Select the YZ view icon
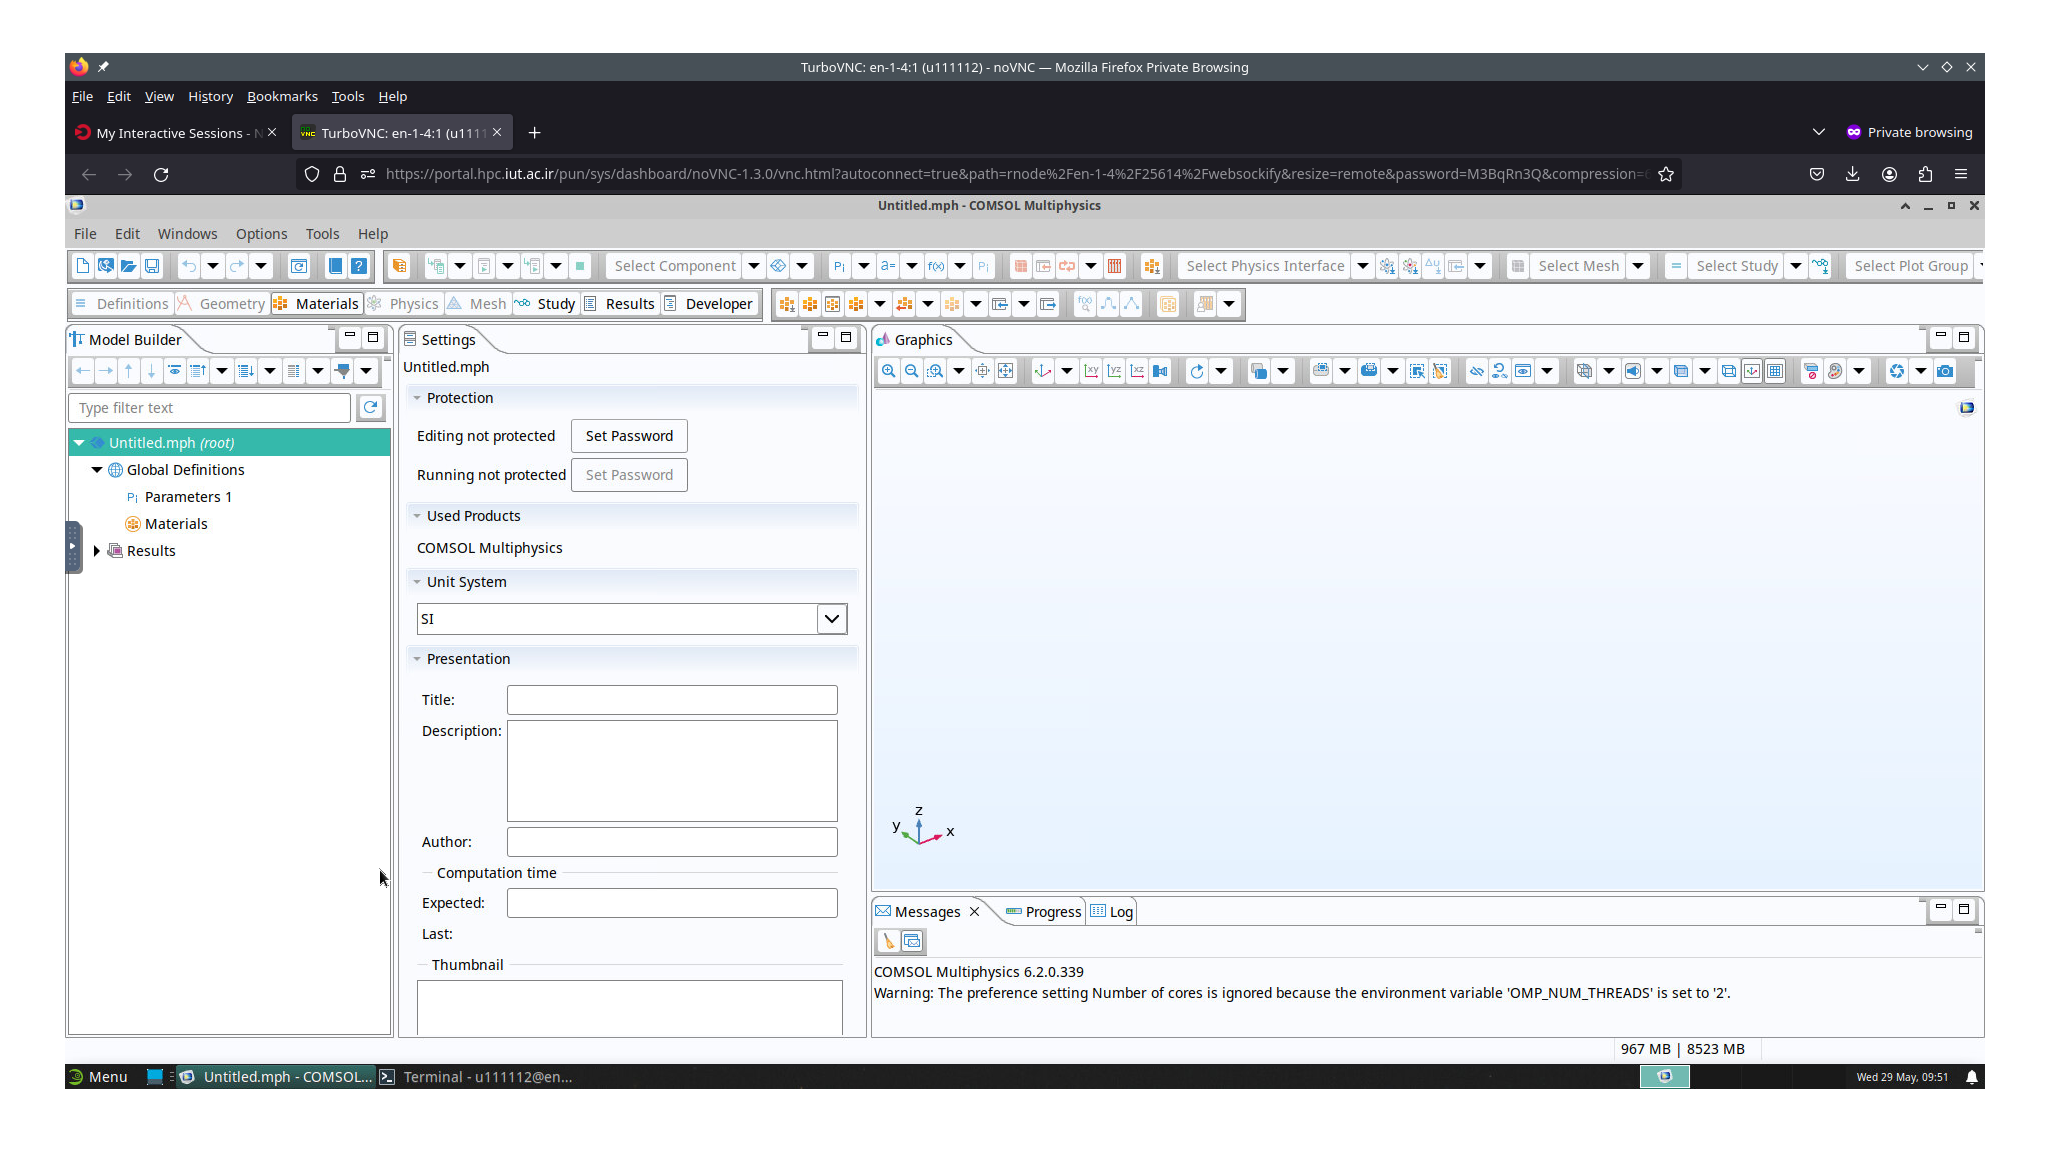Screen dimensions: 2050x1166 pyautogui.click(x=1114, y=371)
